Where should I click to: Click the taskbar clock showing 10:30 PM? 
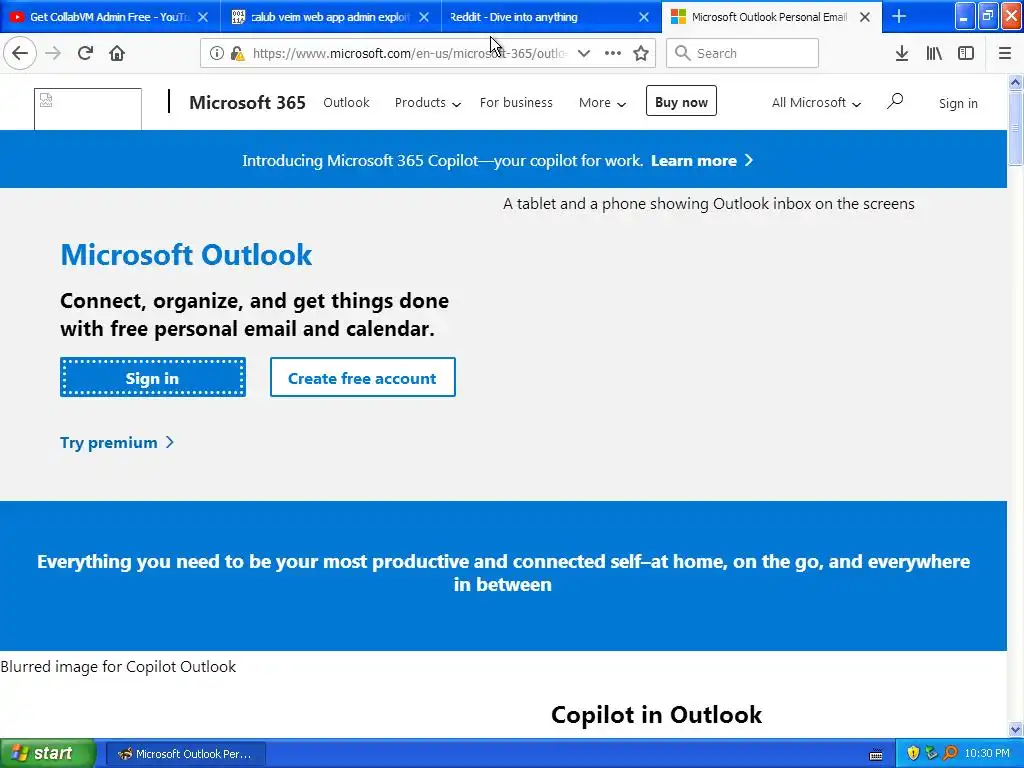(x=987, y=754)
